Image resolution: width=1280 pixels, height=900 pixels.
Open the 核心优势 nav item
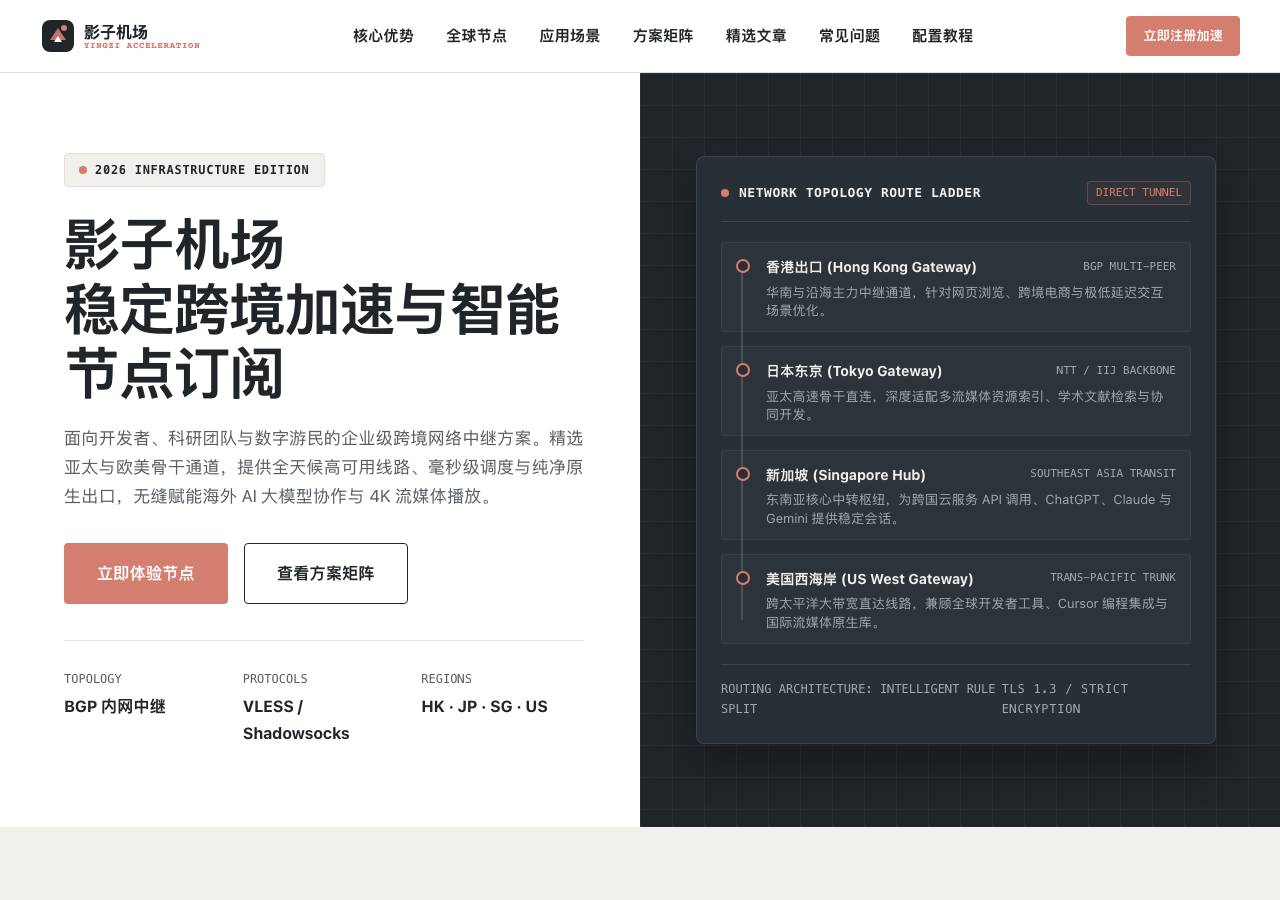(383, 36)
